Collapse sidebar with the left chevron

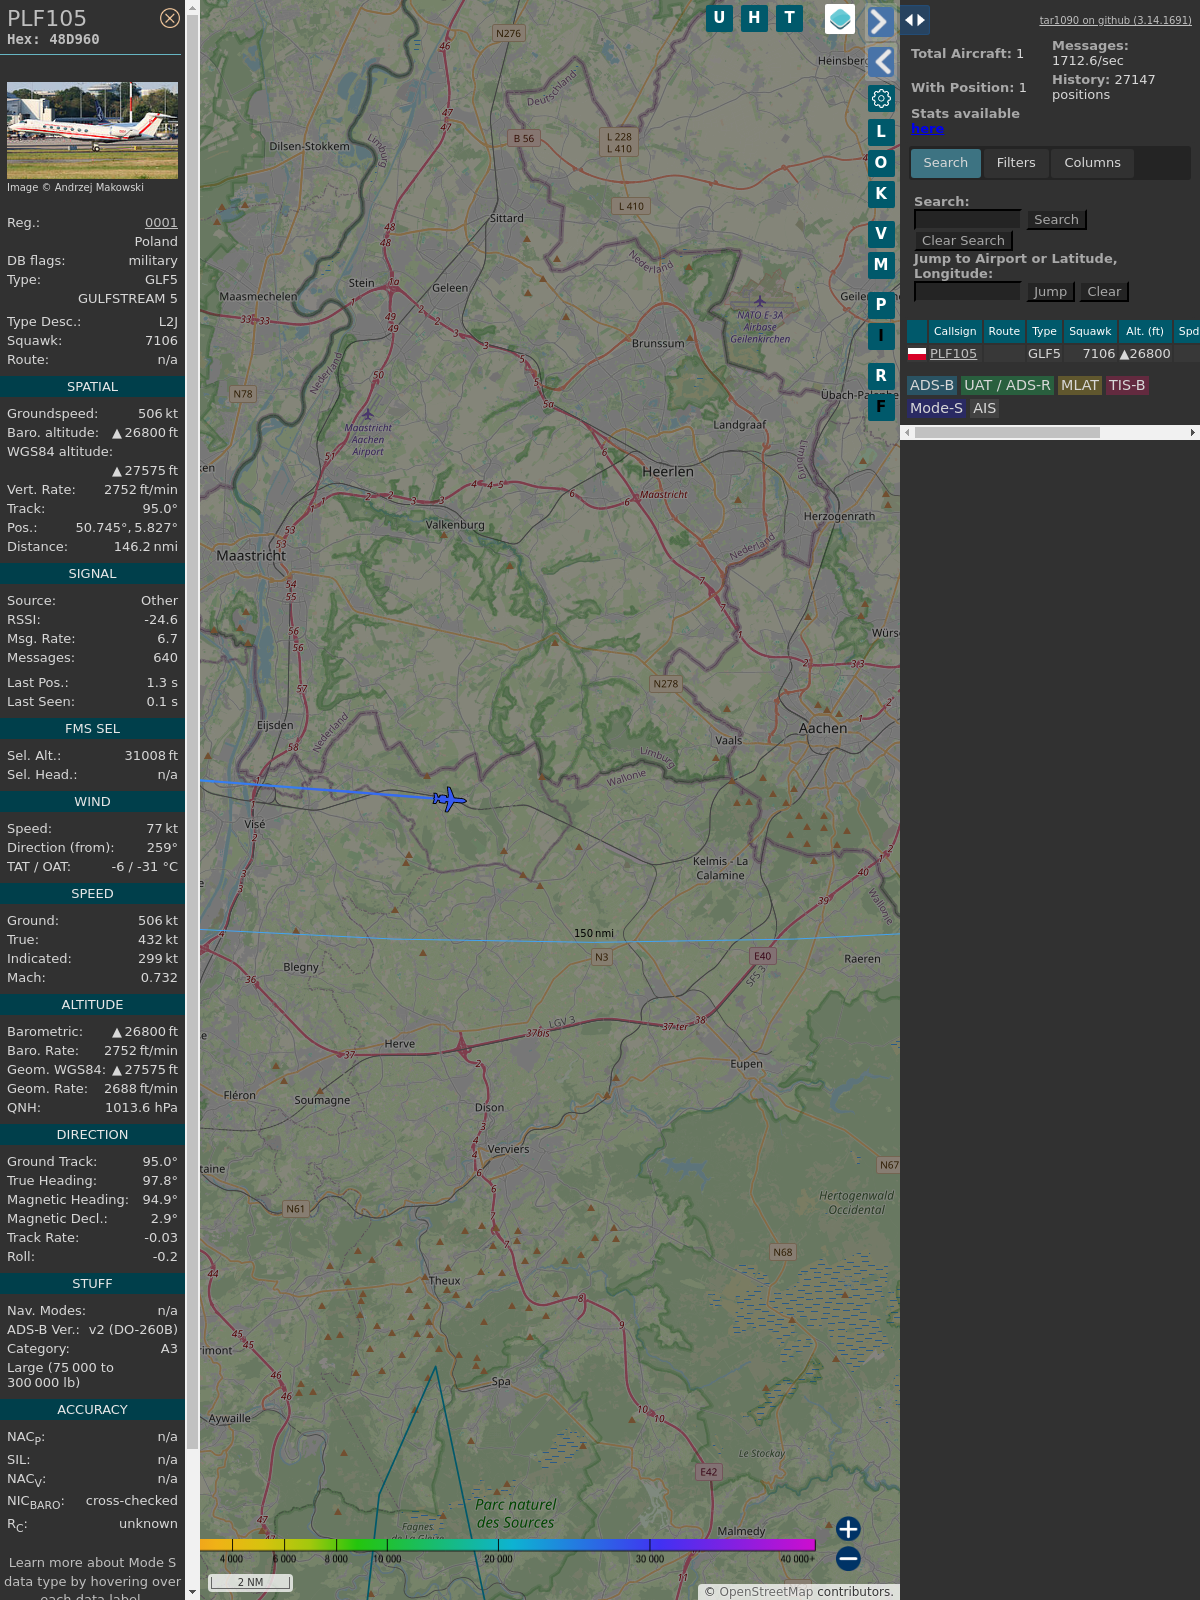point(880,62)
